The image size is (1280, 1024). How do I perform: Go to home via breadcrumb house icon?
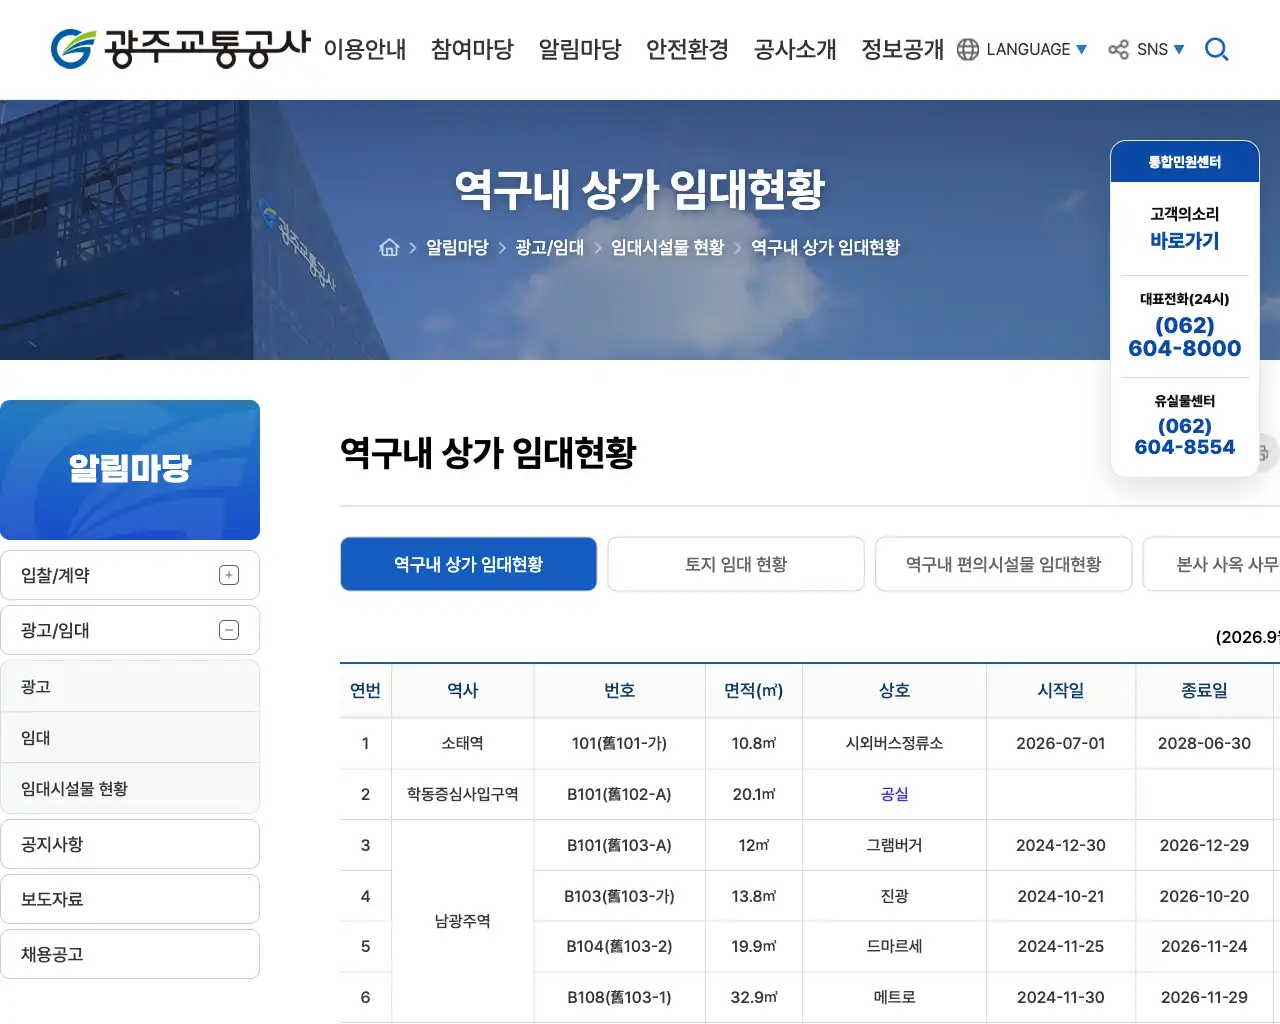pos(389,247)
